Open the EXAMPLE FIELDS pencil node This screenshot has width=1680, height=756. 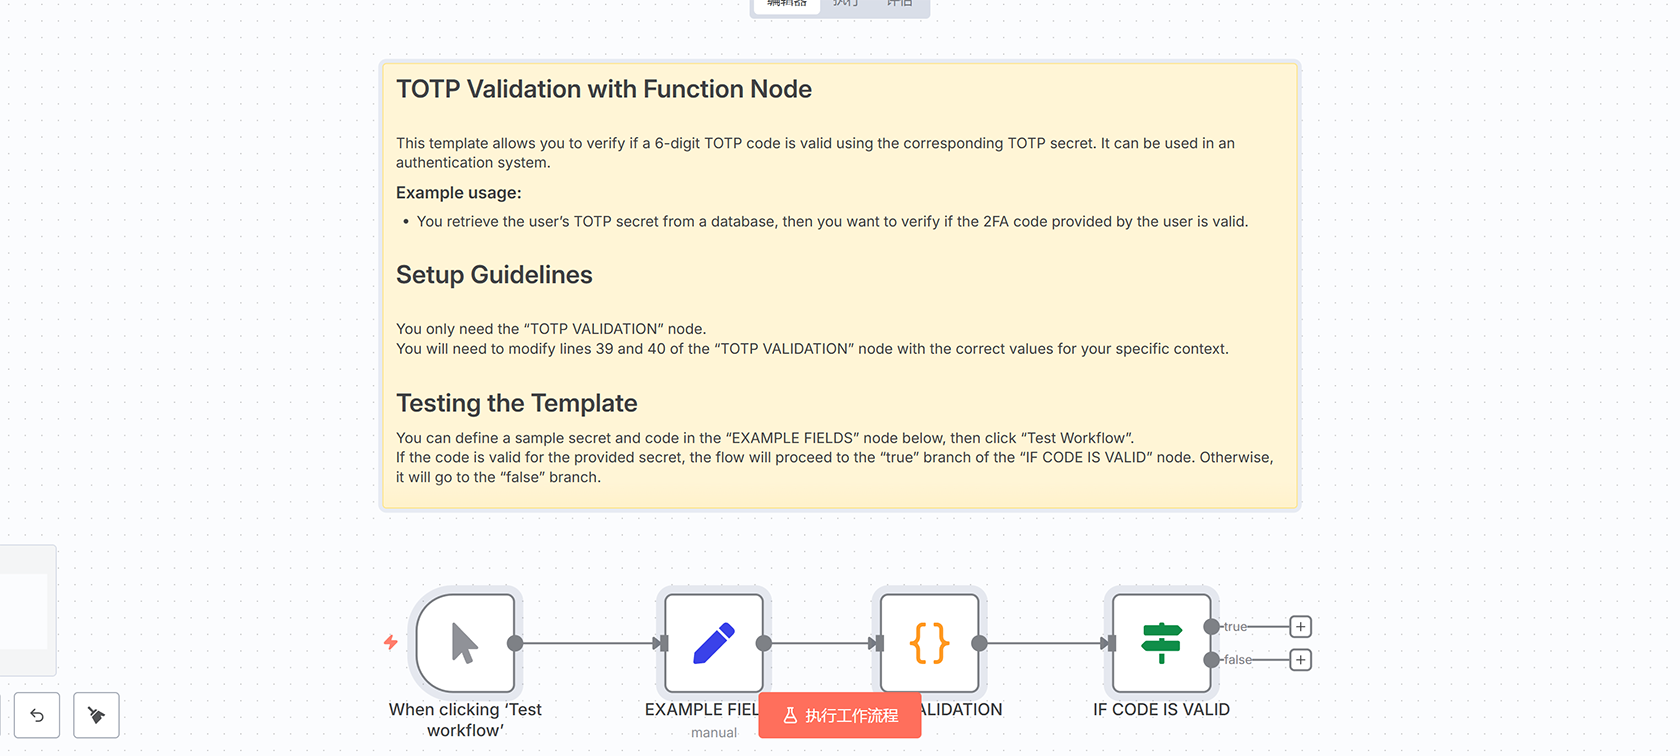(713, 643)
